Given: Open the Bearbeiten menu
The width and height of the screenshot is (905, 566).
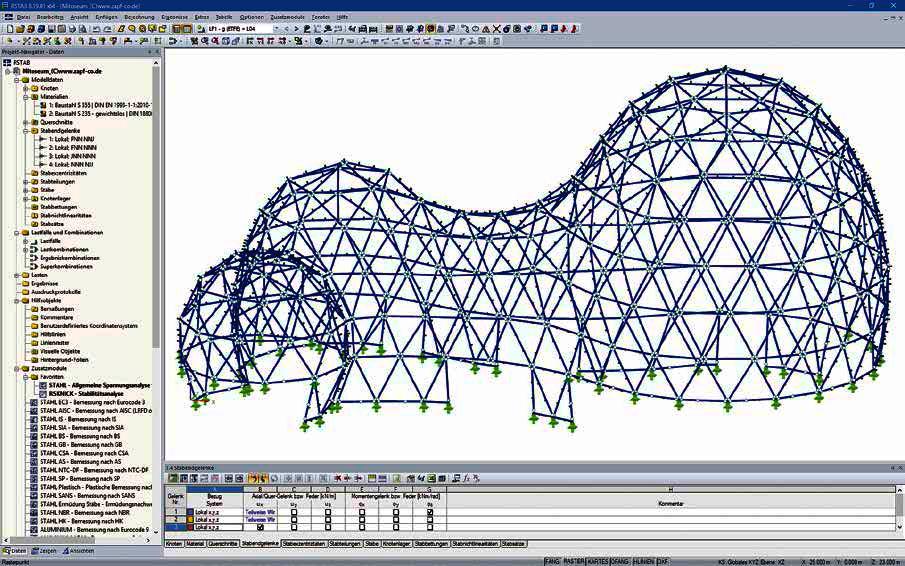Looking at the screenshot, I should (x=50, y=17).
